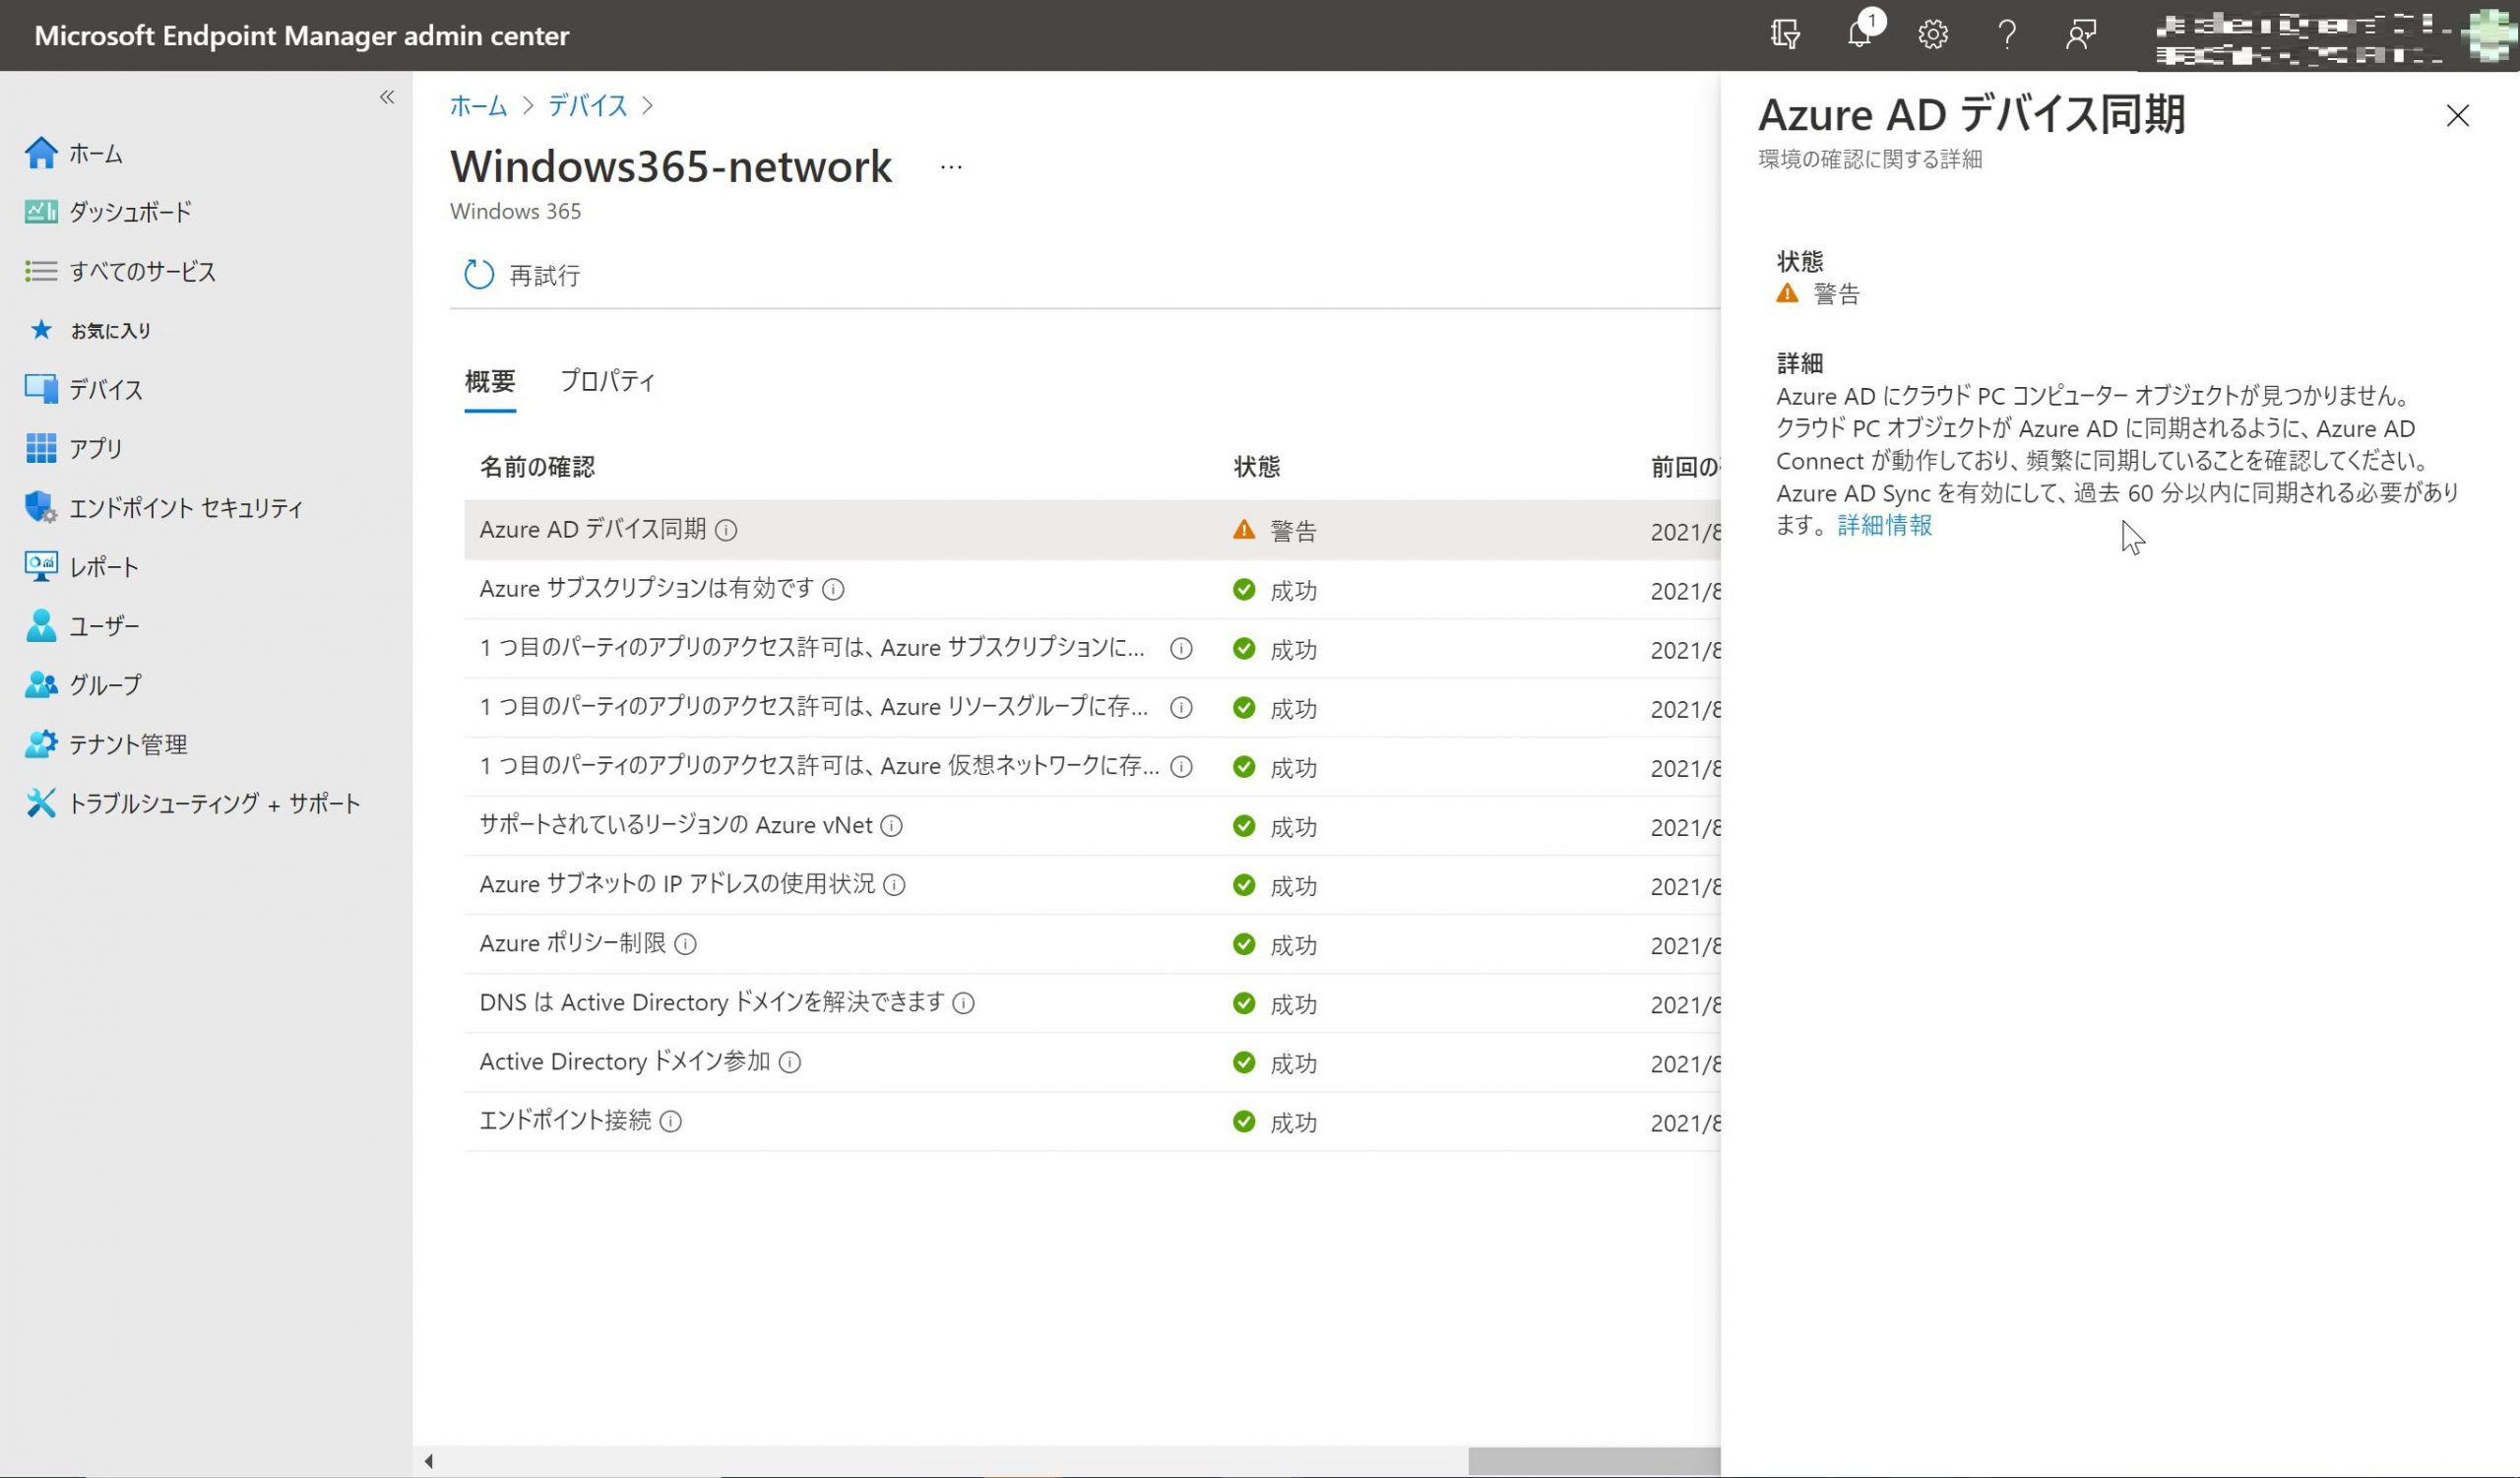The height and width of the screenshot is (1478, 2520).
Task: Open the 詳細情報 link in details
Action: point(1884,526)
